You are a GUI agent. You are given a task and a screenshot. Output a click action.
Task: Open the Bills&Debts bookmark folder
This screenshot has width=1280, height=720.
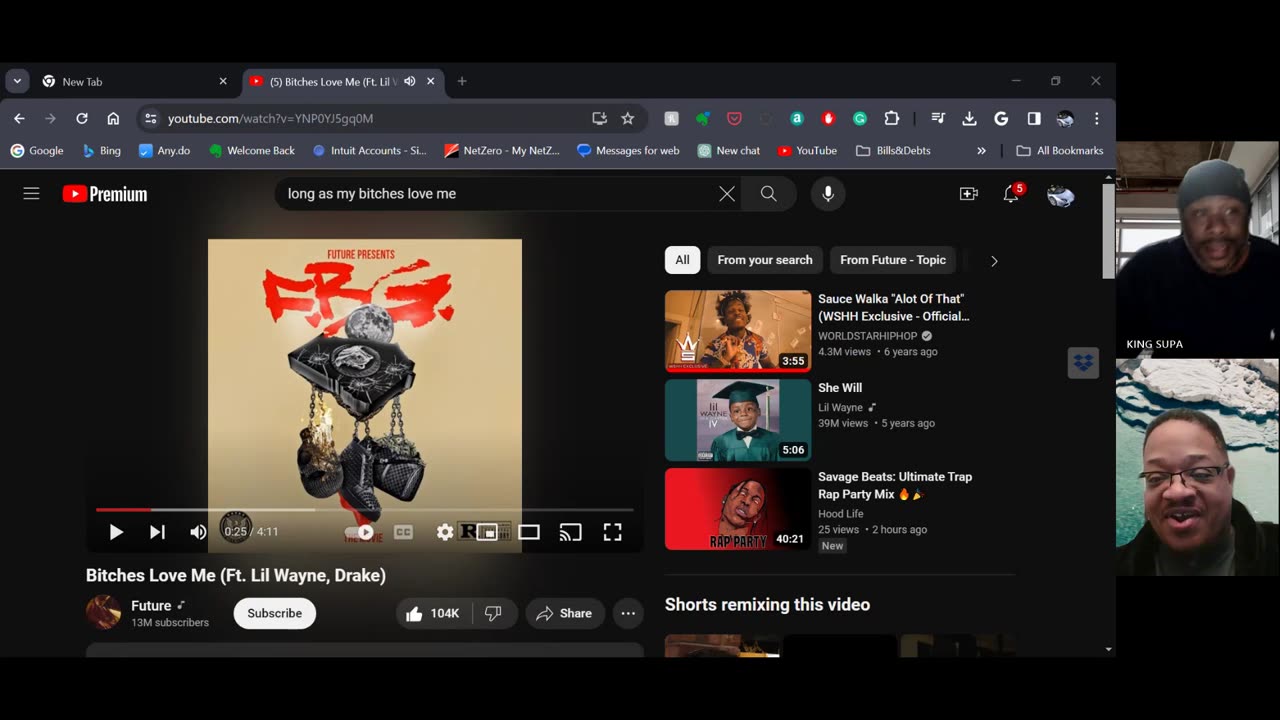[x=893, y=151]
